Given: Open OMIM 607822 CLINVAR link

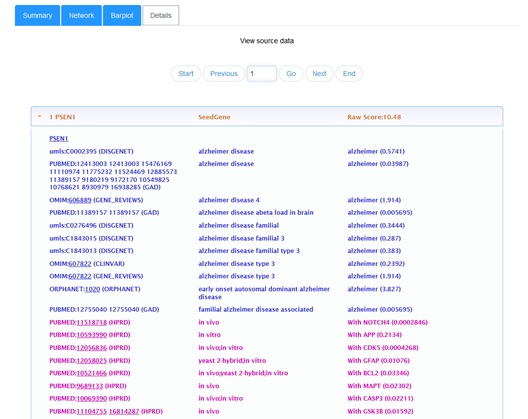Looking at the screenshot, I should [80, 263].
